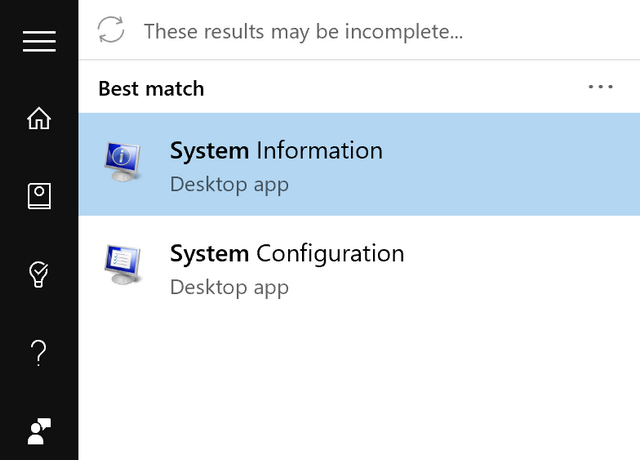Go to Cortana Home via house icon
The image size is (640, 460).
pos(39,118)
